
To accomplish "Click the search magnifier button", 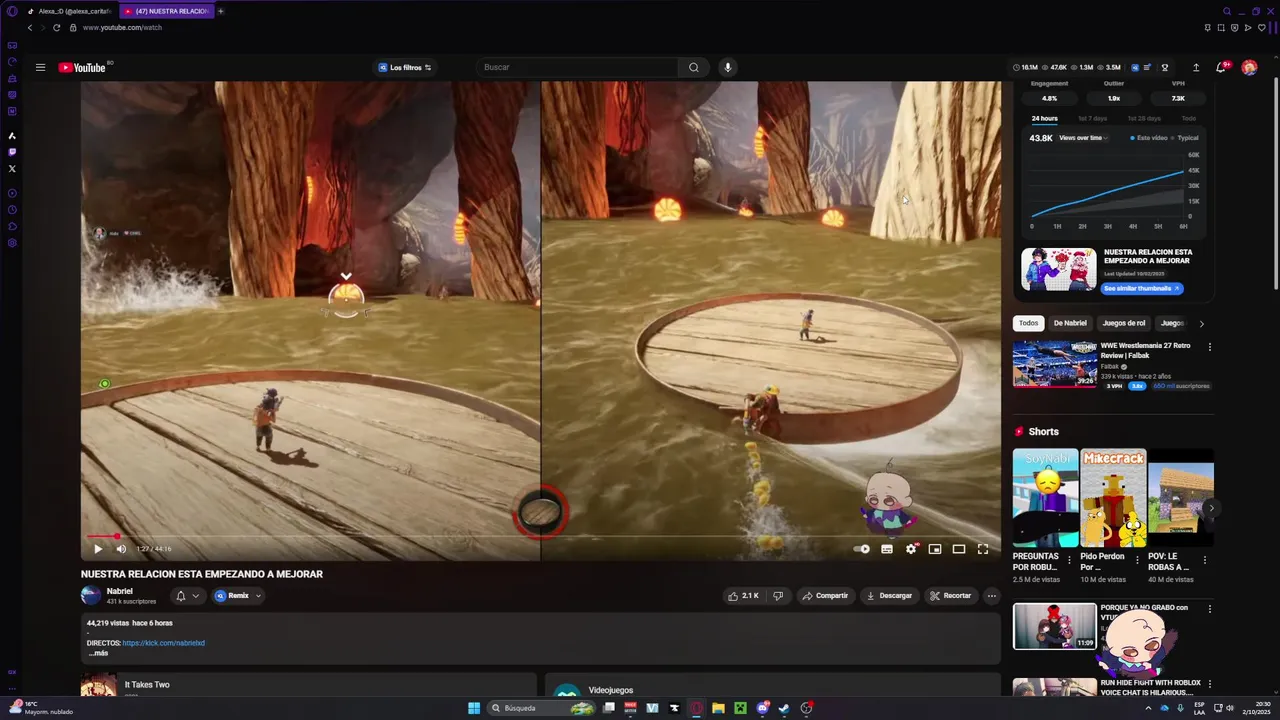I will pyautogui.click(x=693, y=68).
